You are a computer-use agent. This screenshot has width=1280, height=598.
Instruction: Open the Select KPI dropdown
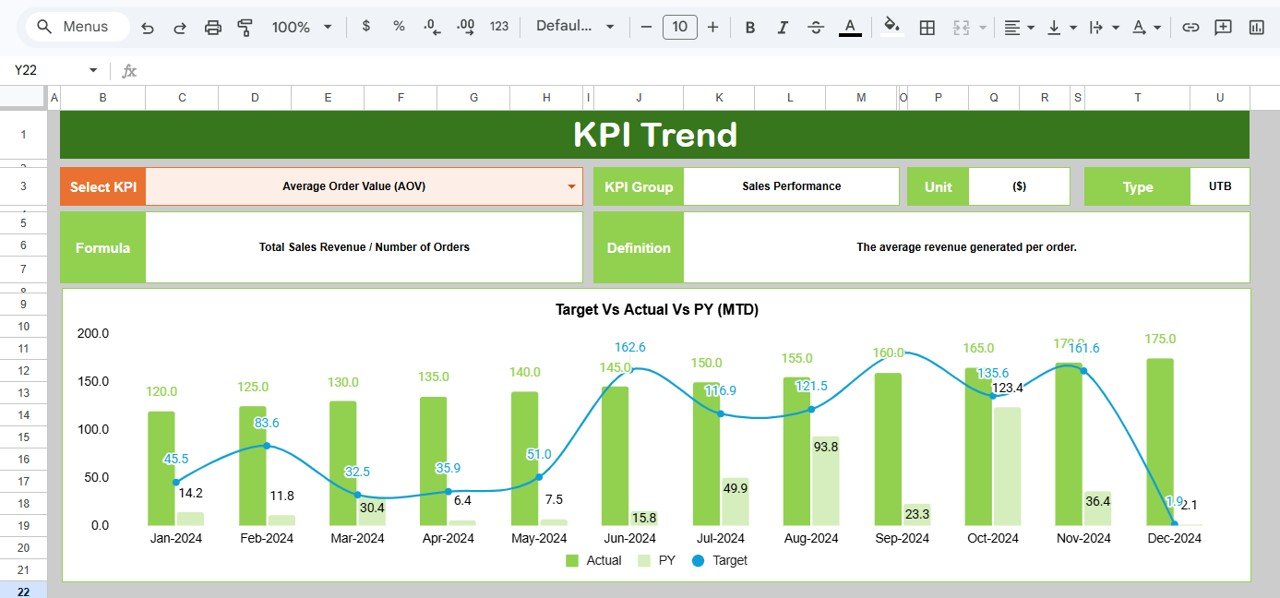(x=570, y=186)
